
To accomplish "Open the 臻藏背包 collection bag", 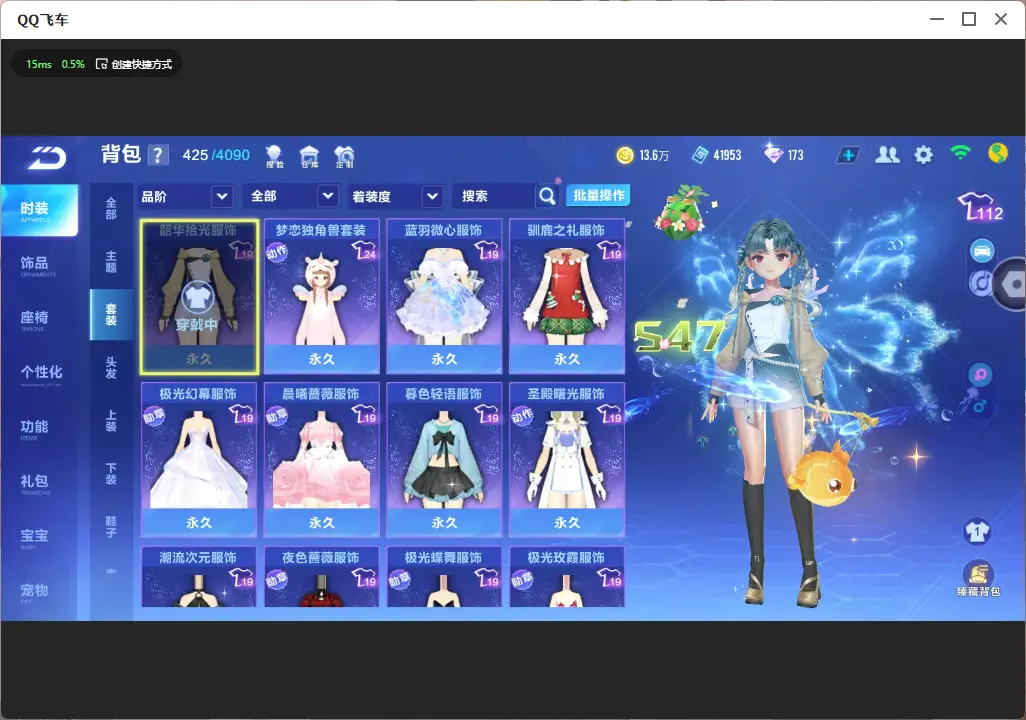I will [978, 579].
